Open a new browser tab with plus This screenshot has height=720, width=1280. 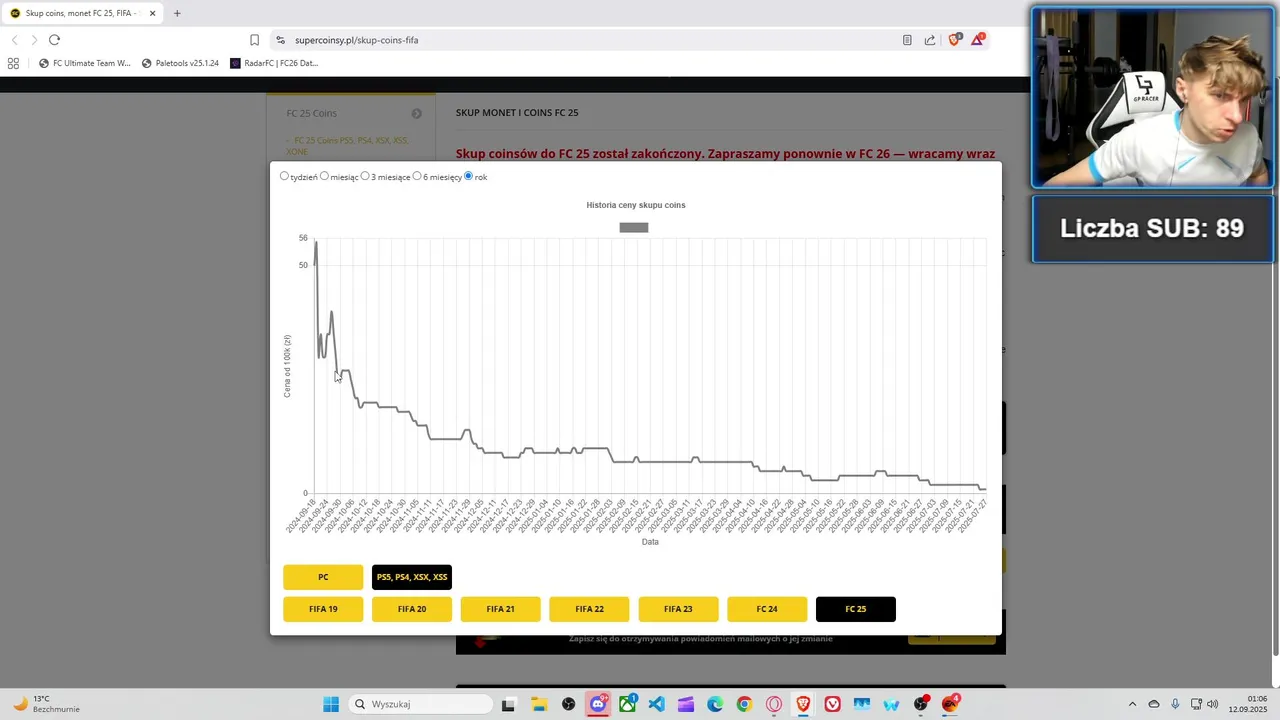click(x=177, y=13)
